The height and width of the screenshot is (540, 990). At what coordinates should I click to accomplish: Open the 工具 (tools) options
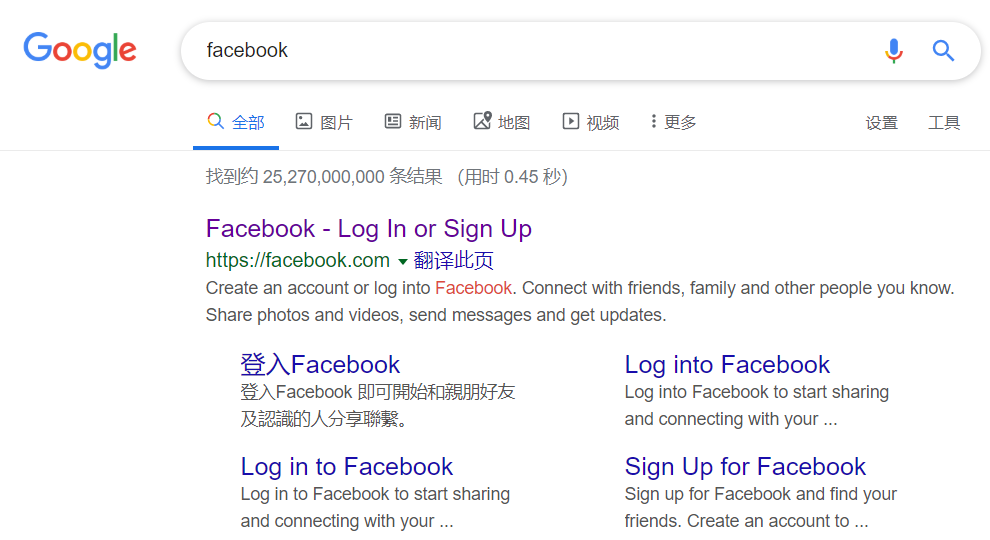(944, 123)
